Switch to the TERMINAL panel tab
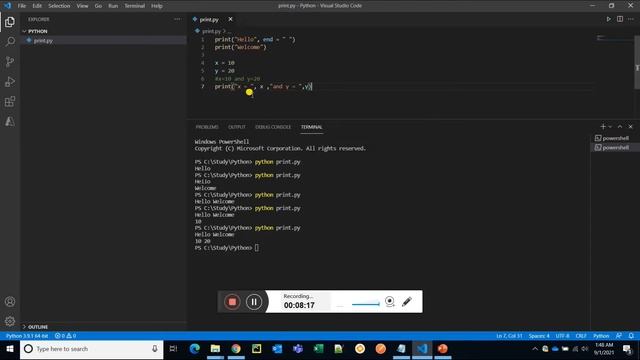 click(311, 127)
